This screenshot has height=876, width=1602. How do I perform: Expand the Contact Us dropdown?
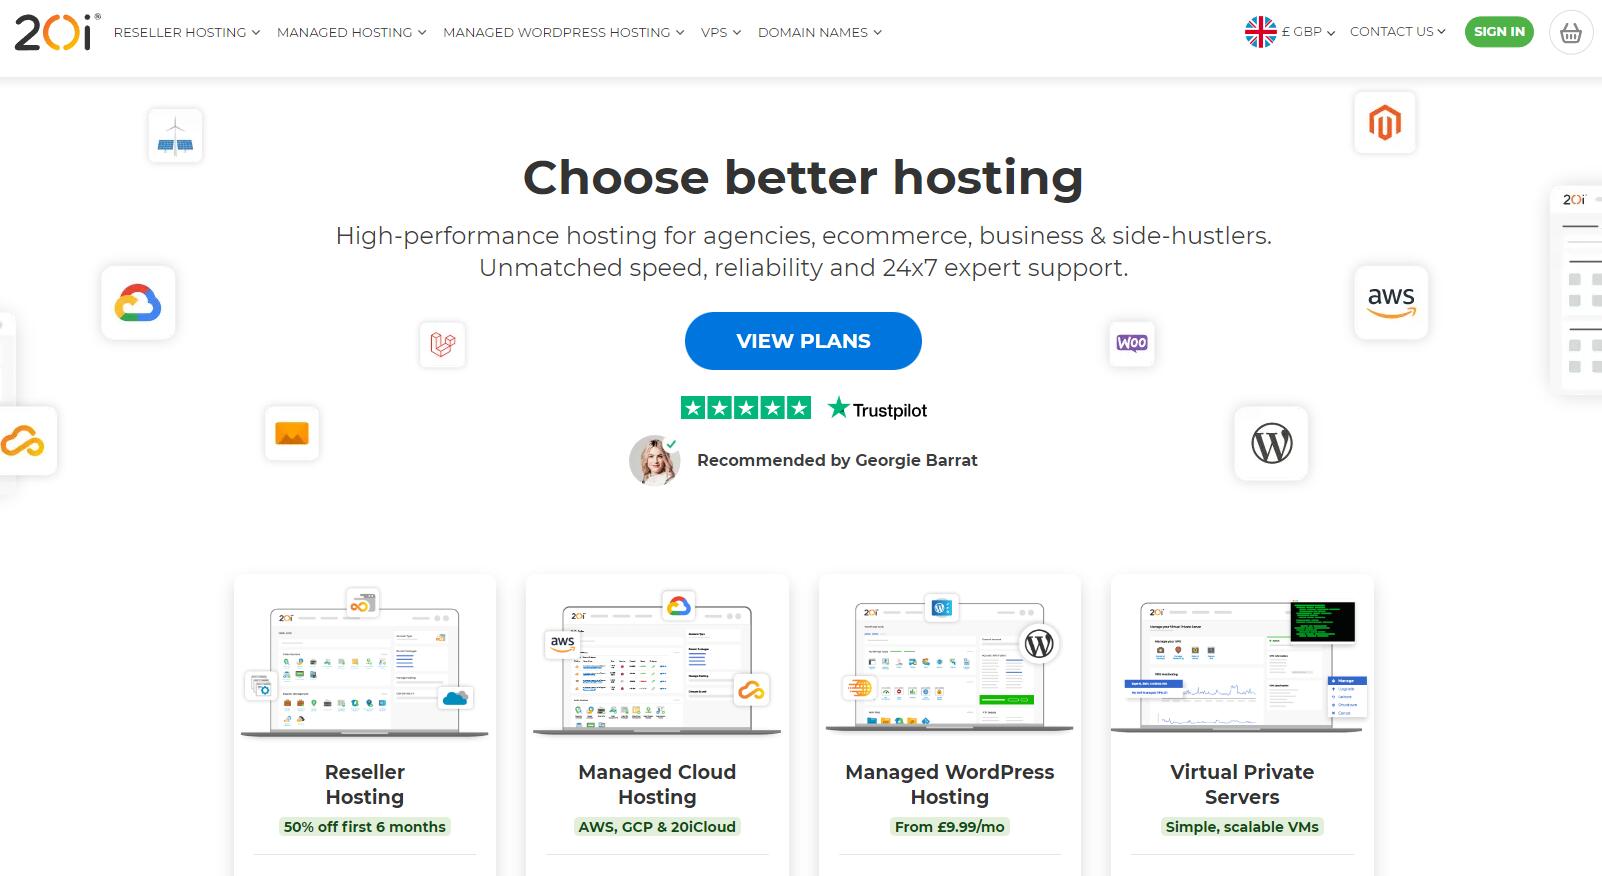pos(1397,32)
